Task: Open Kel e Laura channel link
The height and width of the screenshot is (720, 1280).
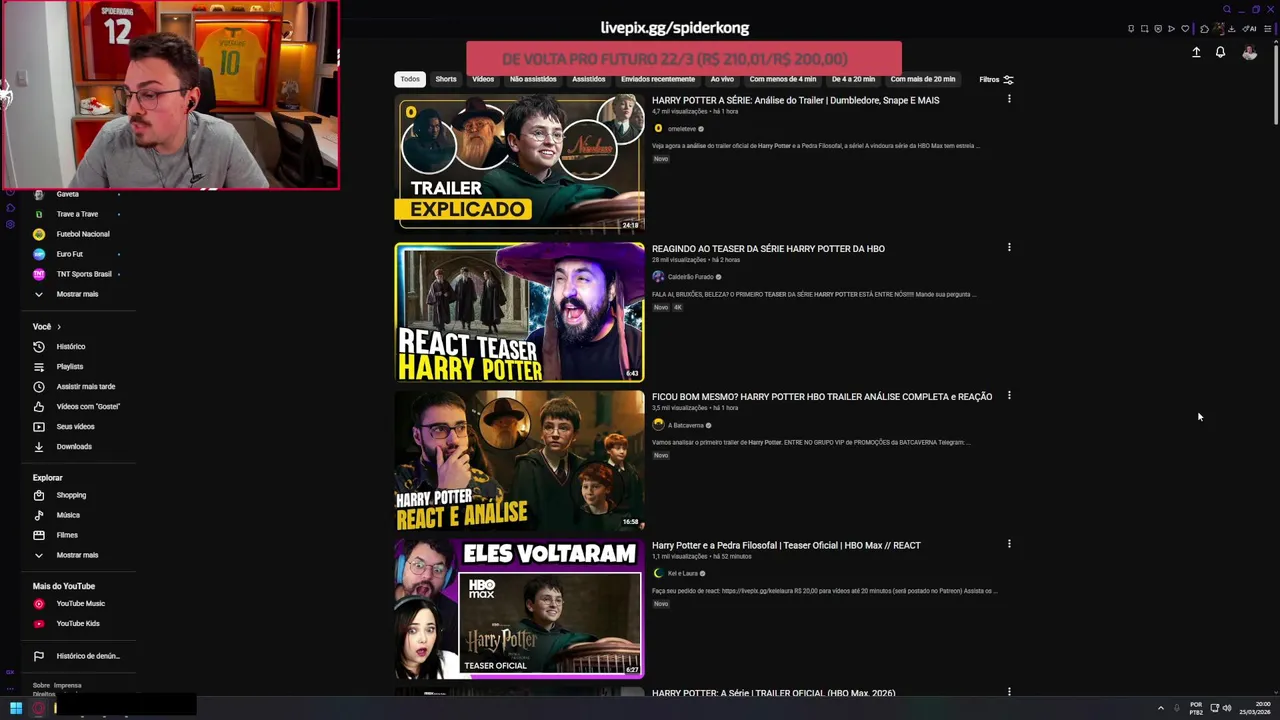Action: point(682,573)
